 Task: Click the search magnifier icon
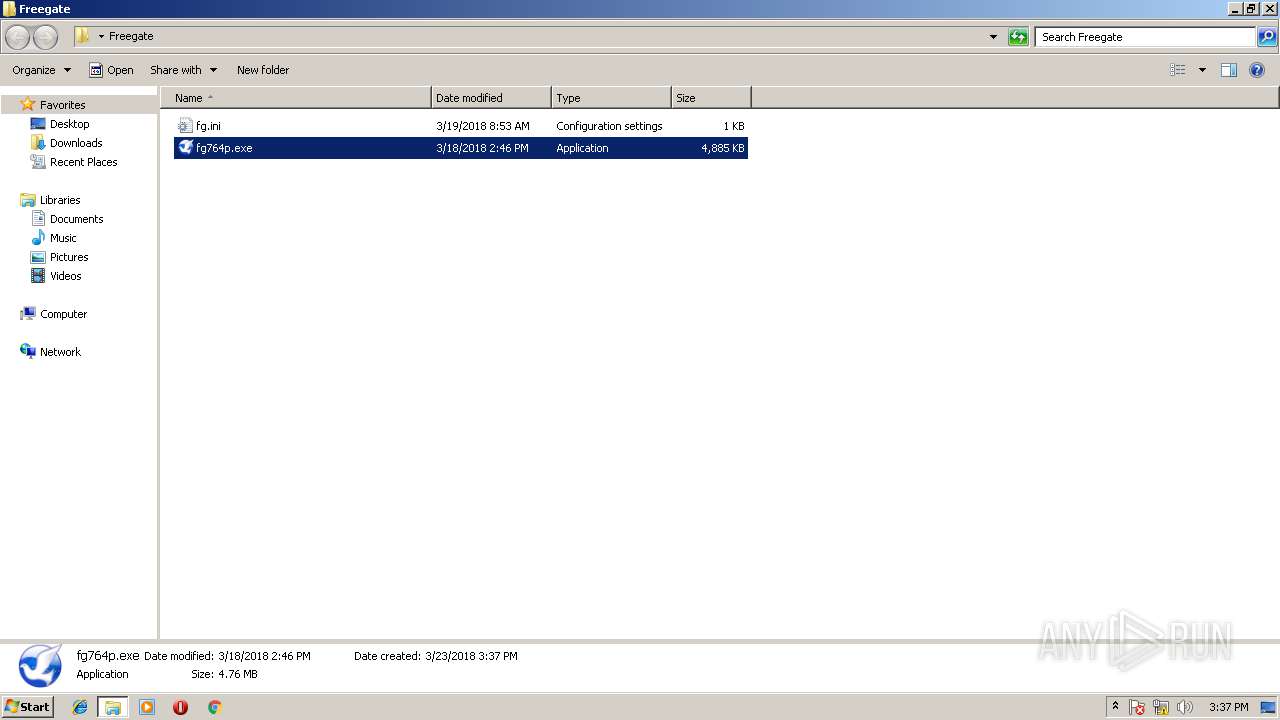tap(1267, 37)
